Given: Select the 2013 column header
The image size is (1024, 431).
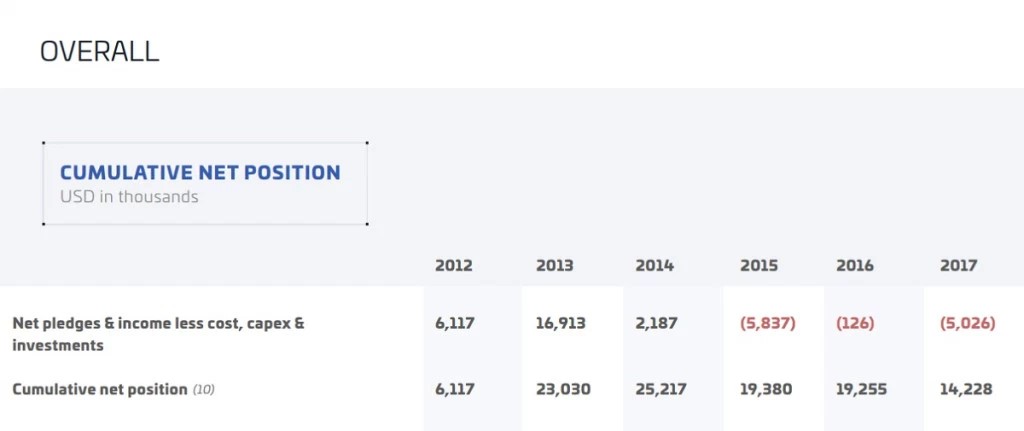Looking at the screenshot, I should (x=554, y=266).
